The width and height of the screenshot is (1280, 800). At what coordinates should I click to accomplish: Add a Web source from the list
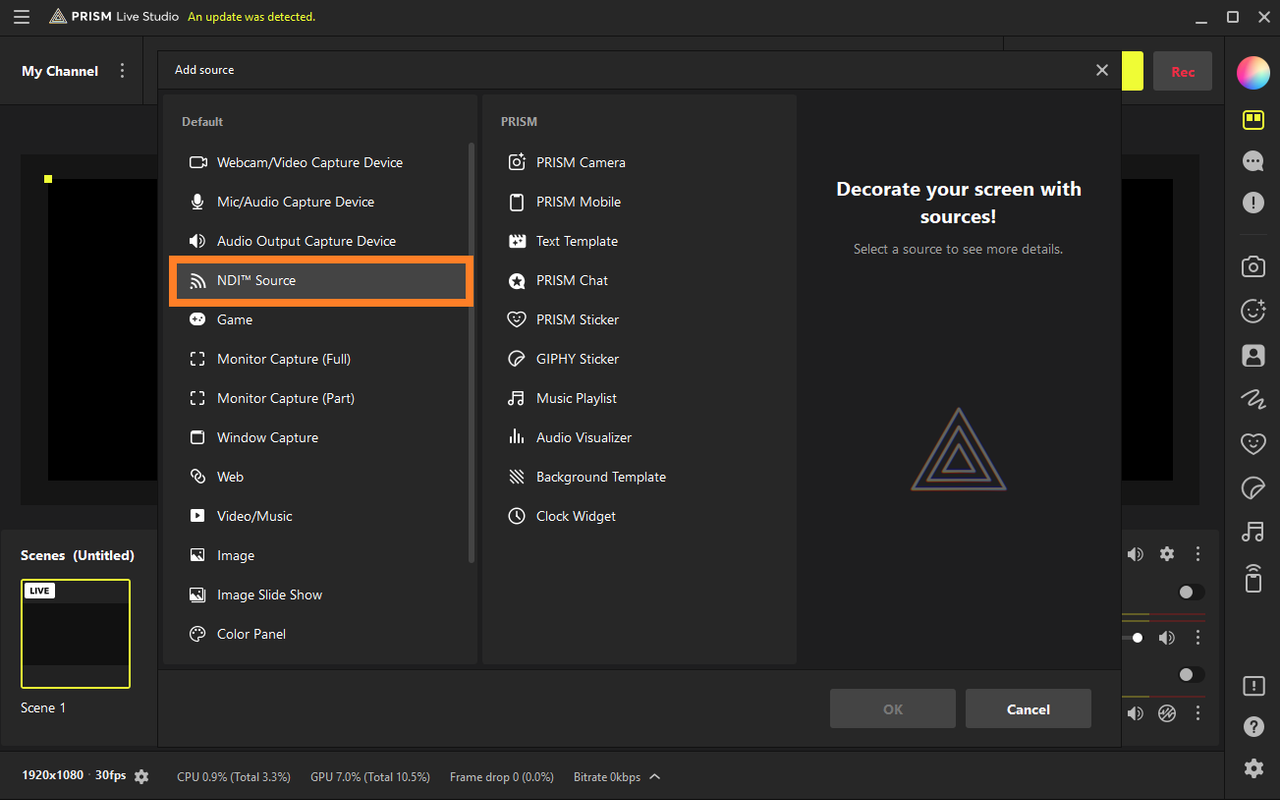(x=320, y=477)
